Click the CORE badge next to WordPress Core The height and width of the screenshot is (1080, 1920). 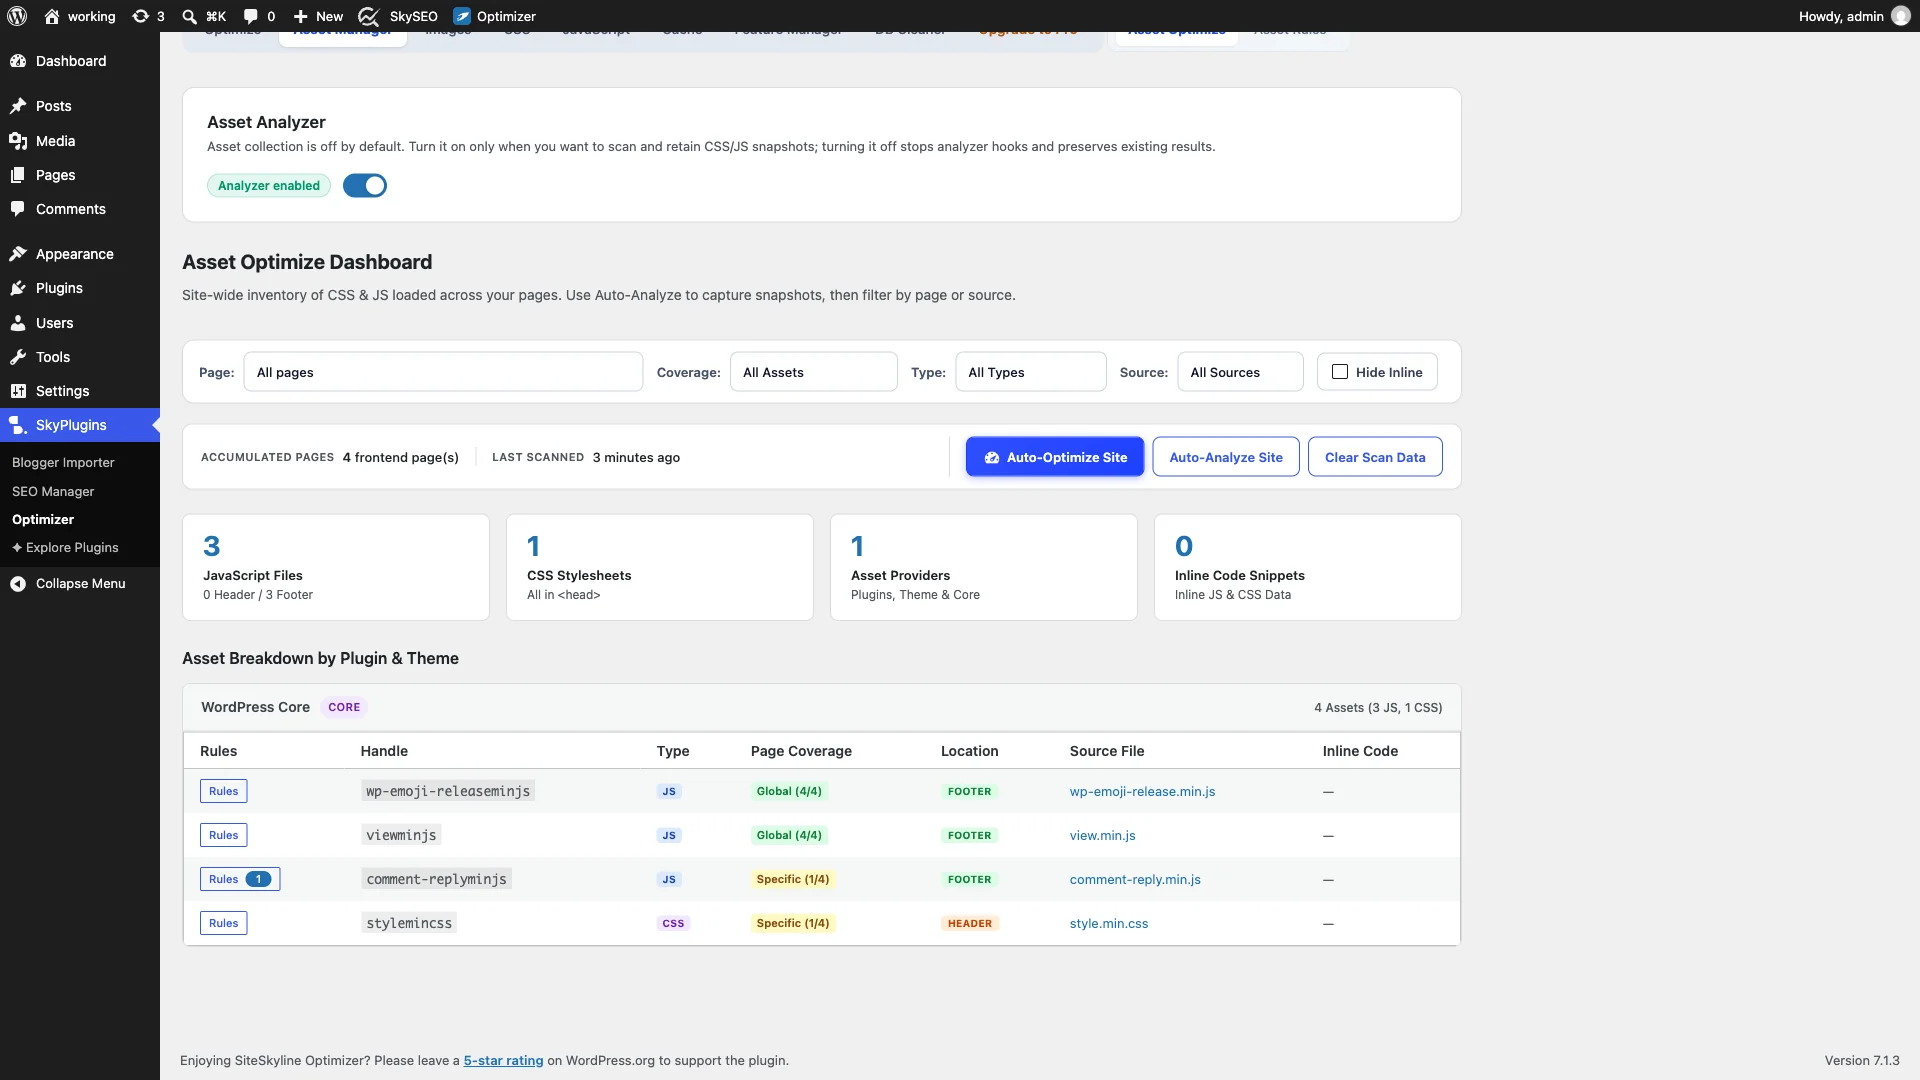344,707
